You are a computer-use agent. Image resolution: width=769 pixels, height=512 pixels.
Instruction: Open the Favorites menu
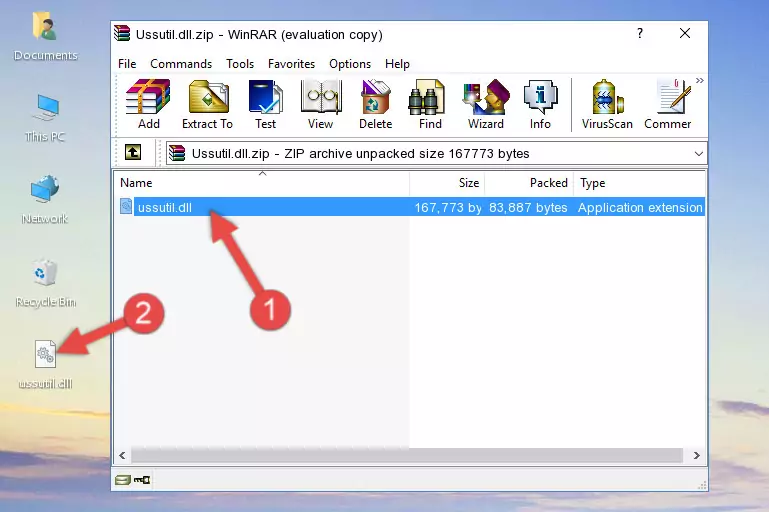pyautogui.click(x=291, y=64)
